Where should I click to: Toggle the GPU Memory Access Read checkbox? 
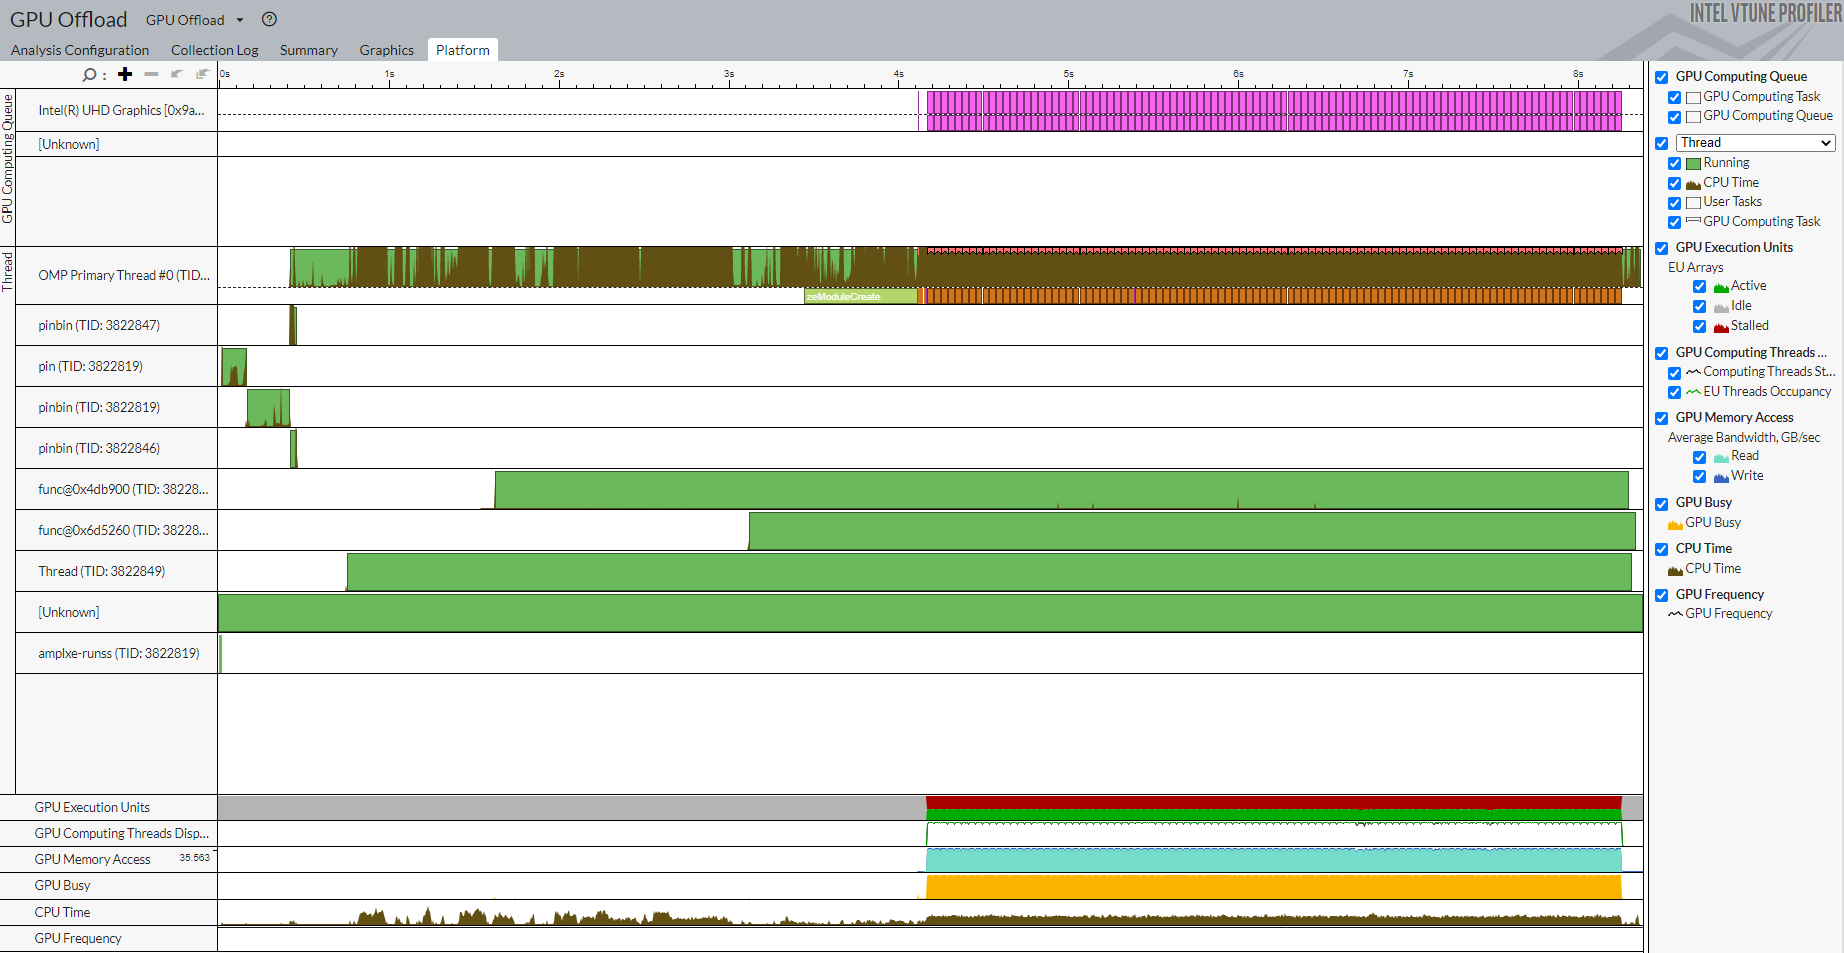tap(1699, 457)
